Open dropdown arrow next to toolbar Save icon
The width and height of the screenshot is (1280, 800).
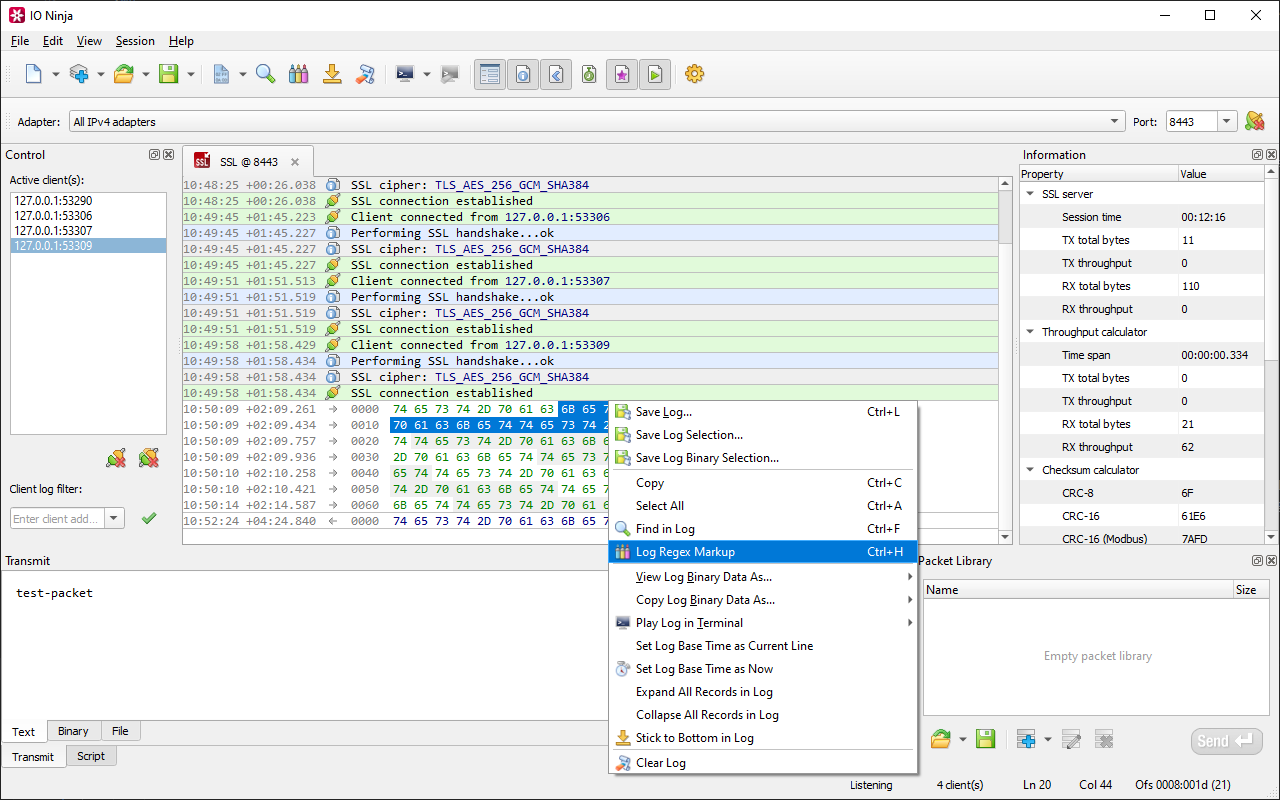[191, 75]
